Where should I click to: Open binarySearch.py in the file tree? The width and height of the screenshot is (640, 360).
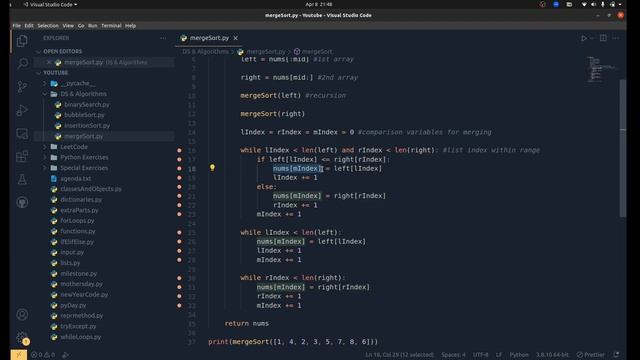(87, 104)
